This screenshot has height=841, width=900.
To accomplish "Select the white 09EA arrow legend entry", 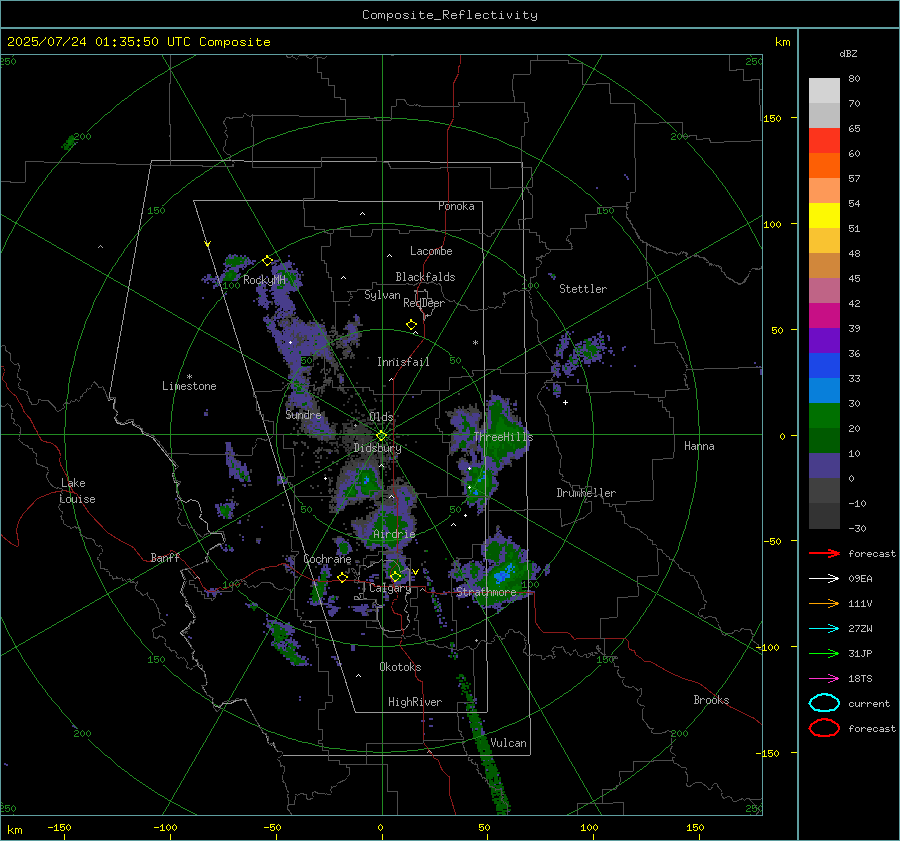I will pos(824,579).
